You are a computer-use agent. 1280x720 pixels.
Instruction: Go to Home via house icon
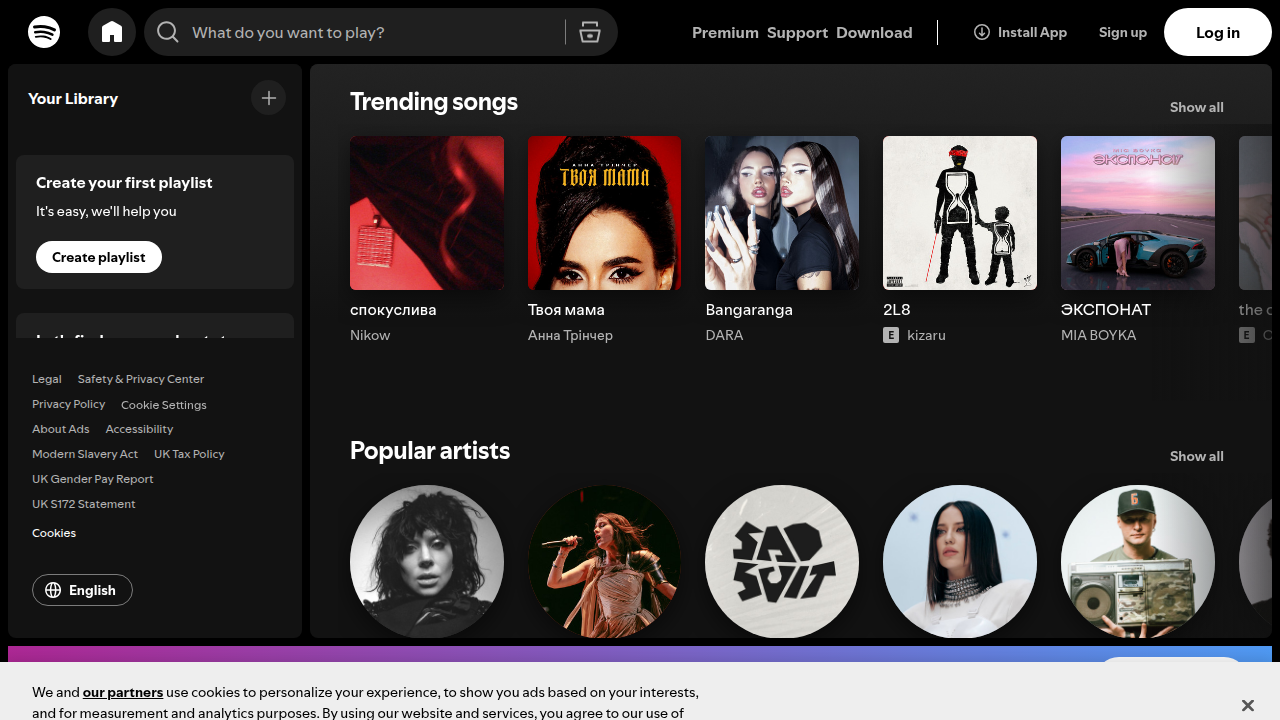tap(112, 32)
